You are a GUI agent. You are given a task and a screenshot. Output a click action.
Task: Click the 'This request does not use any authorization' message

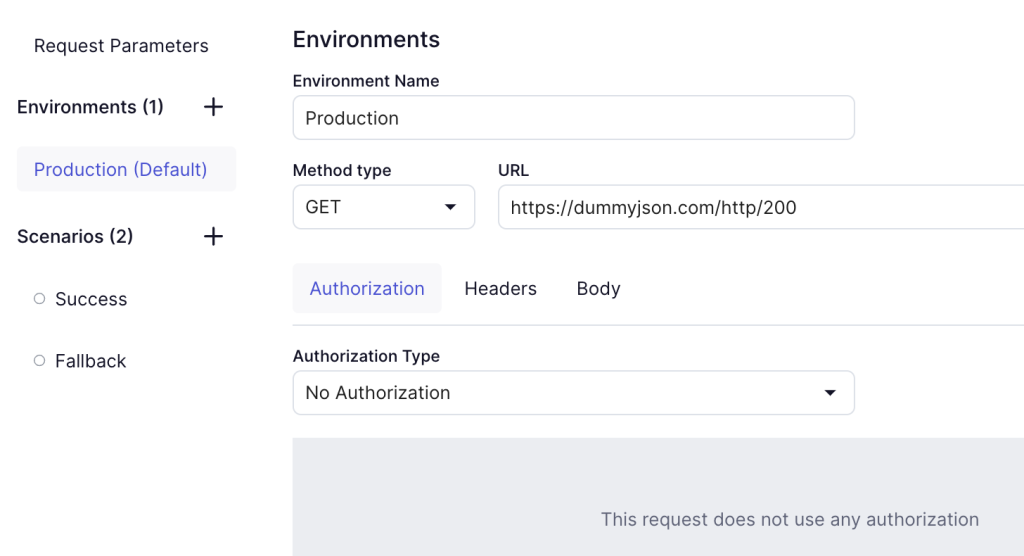[790, 519]
